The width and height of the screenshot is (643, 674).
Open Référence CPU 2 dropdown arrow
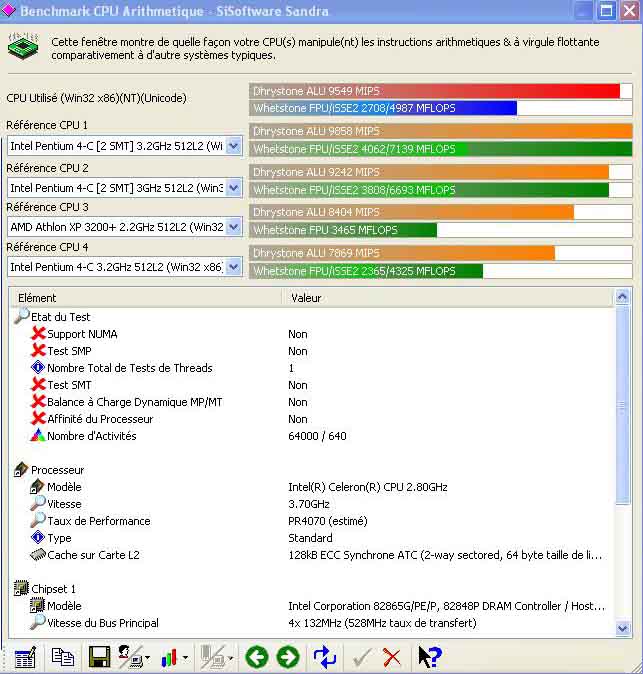click(233, 188)
